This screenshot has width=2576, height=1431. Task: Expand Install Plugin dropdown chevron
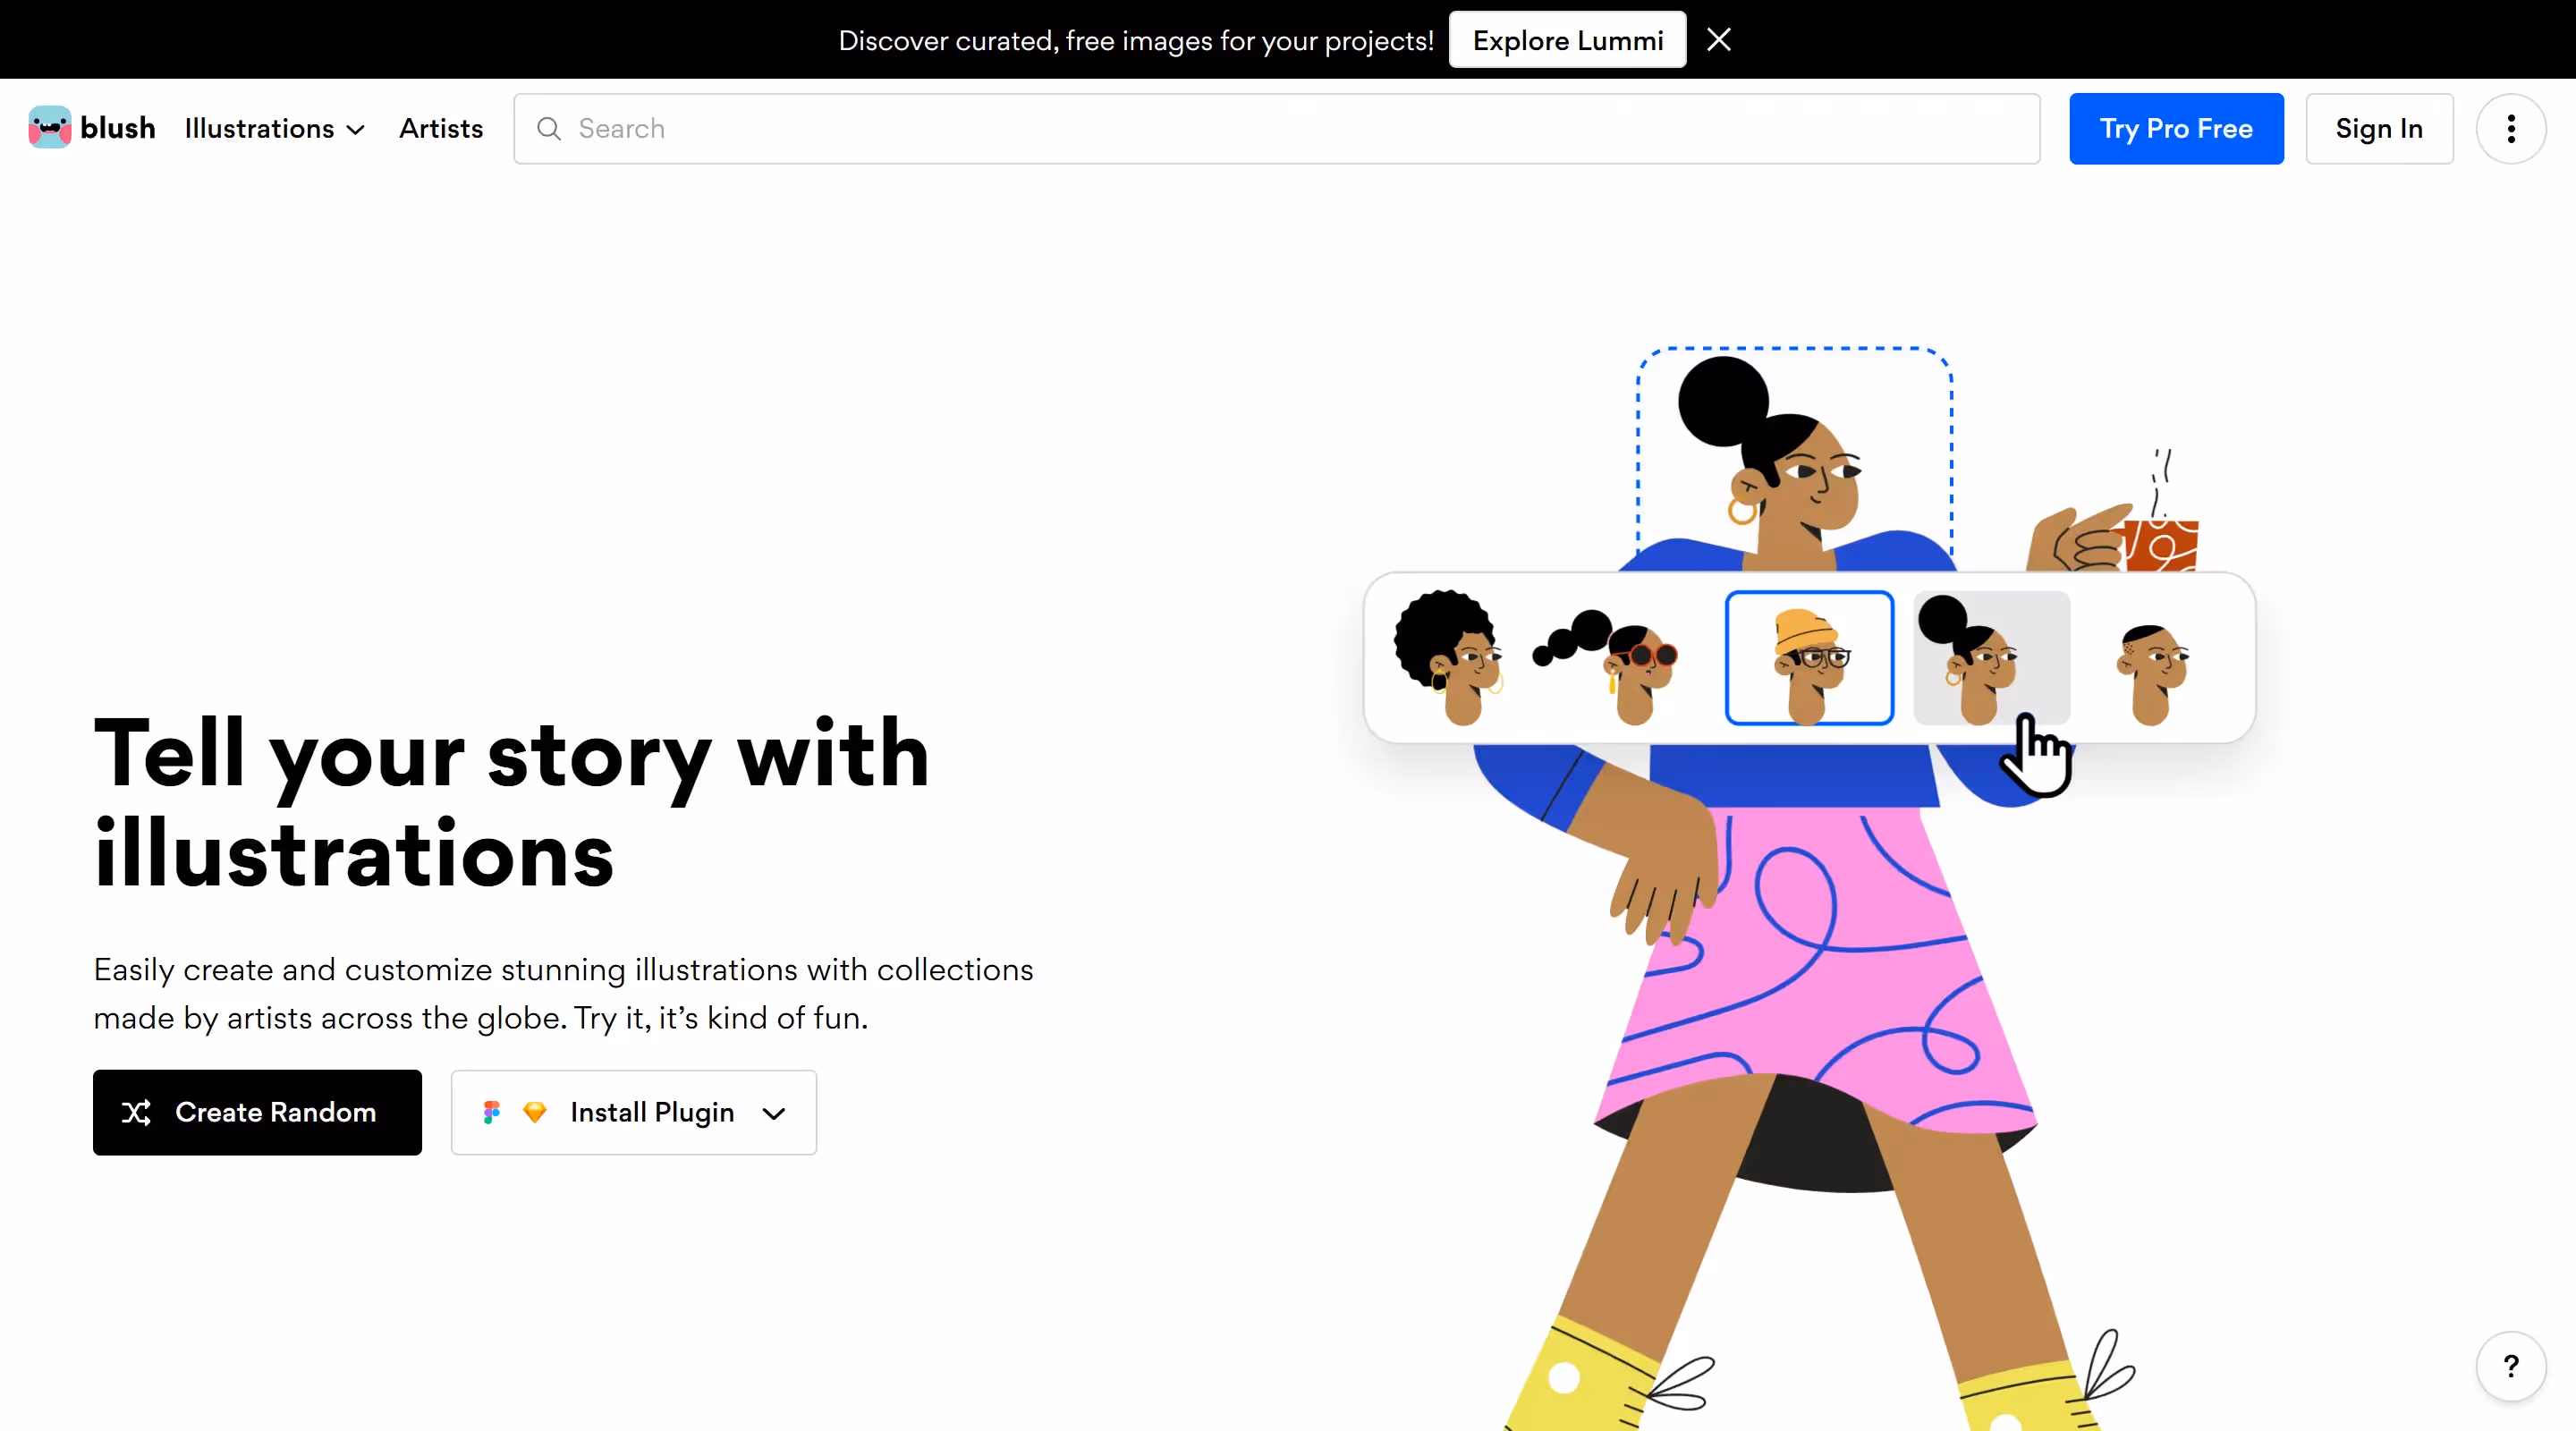(774, 1113)
